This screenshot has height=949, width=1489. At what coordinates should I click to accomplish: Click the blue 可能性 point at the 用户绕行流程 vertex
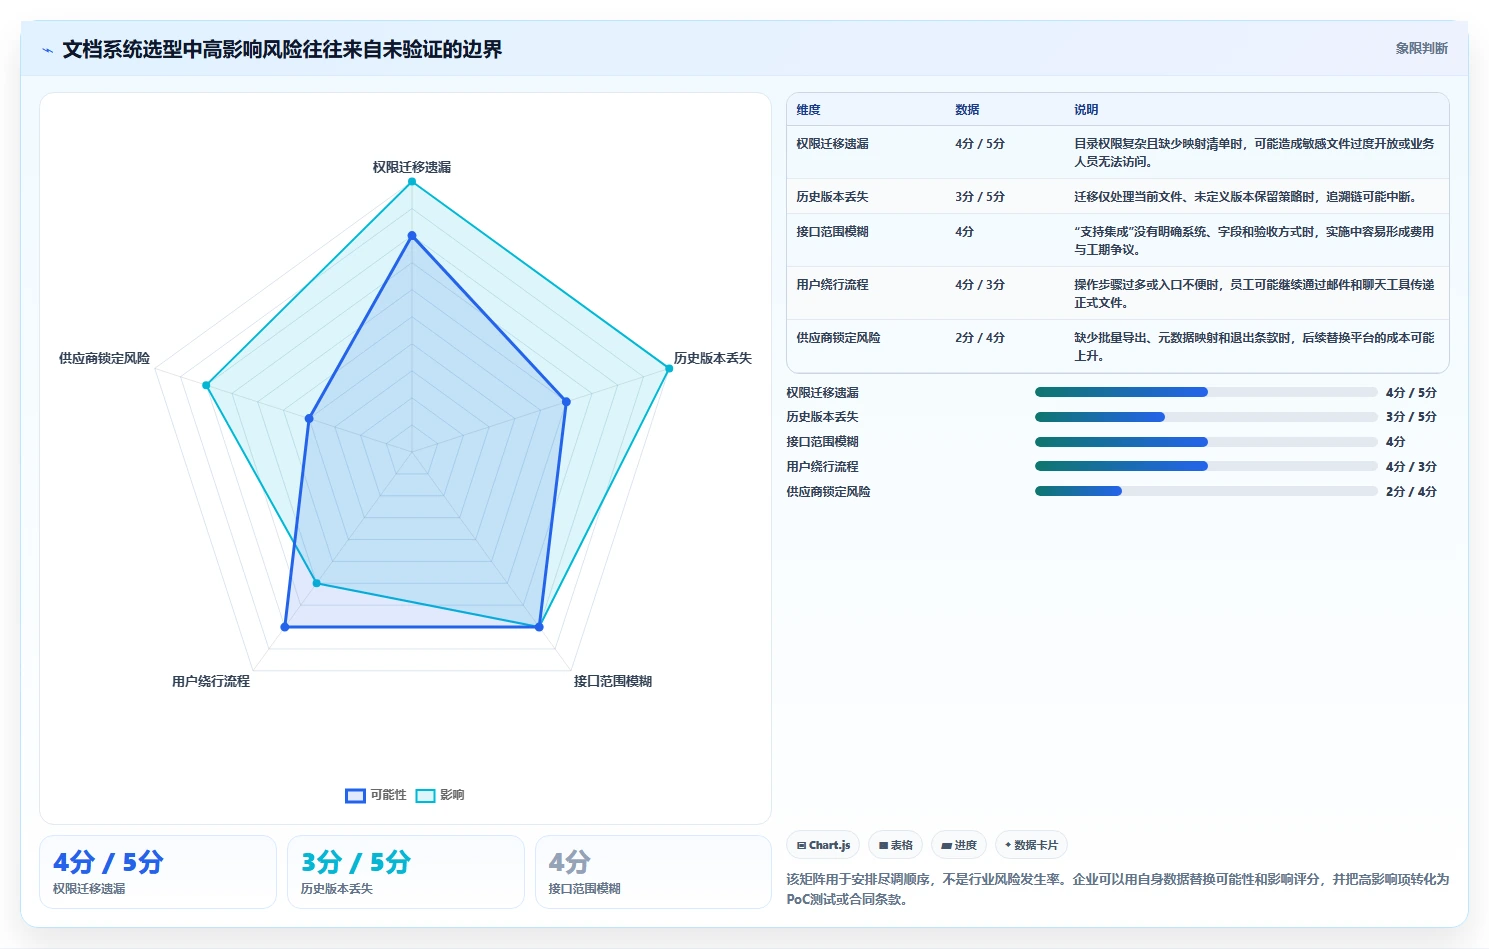[285, 627]
